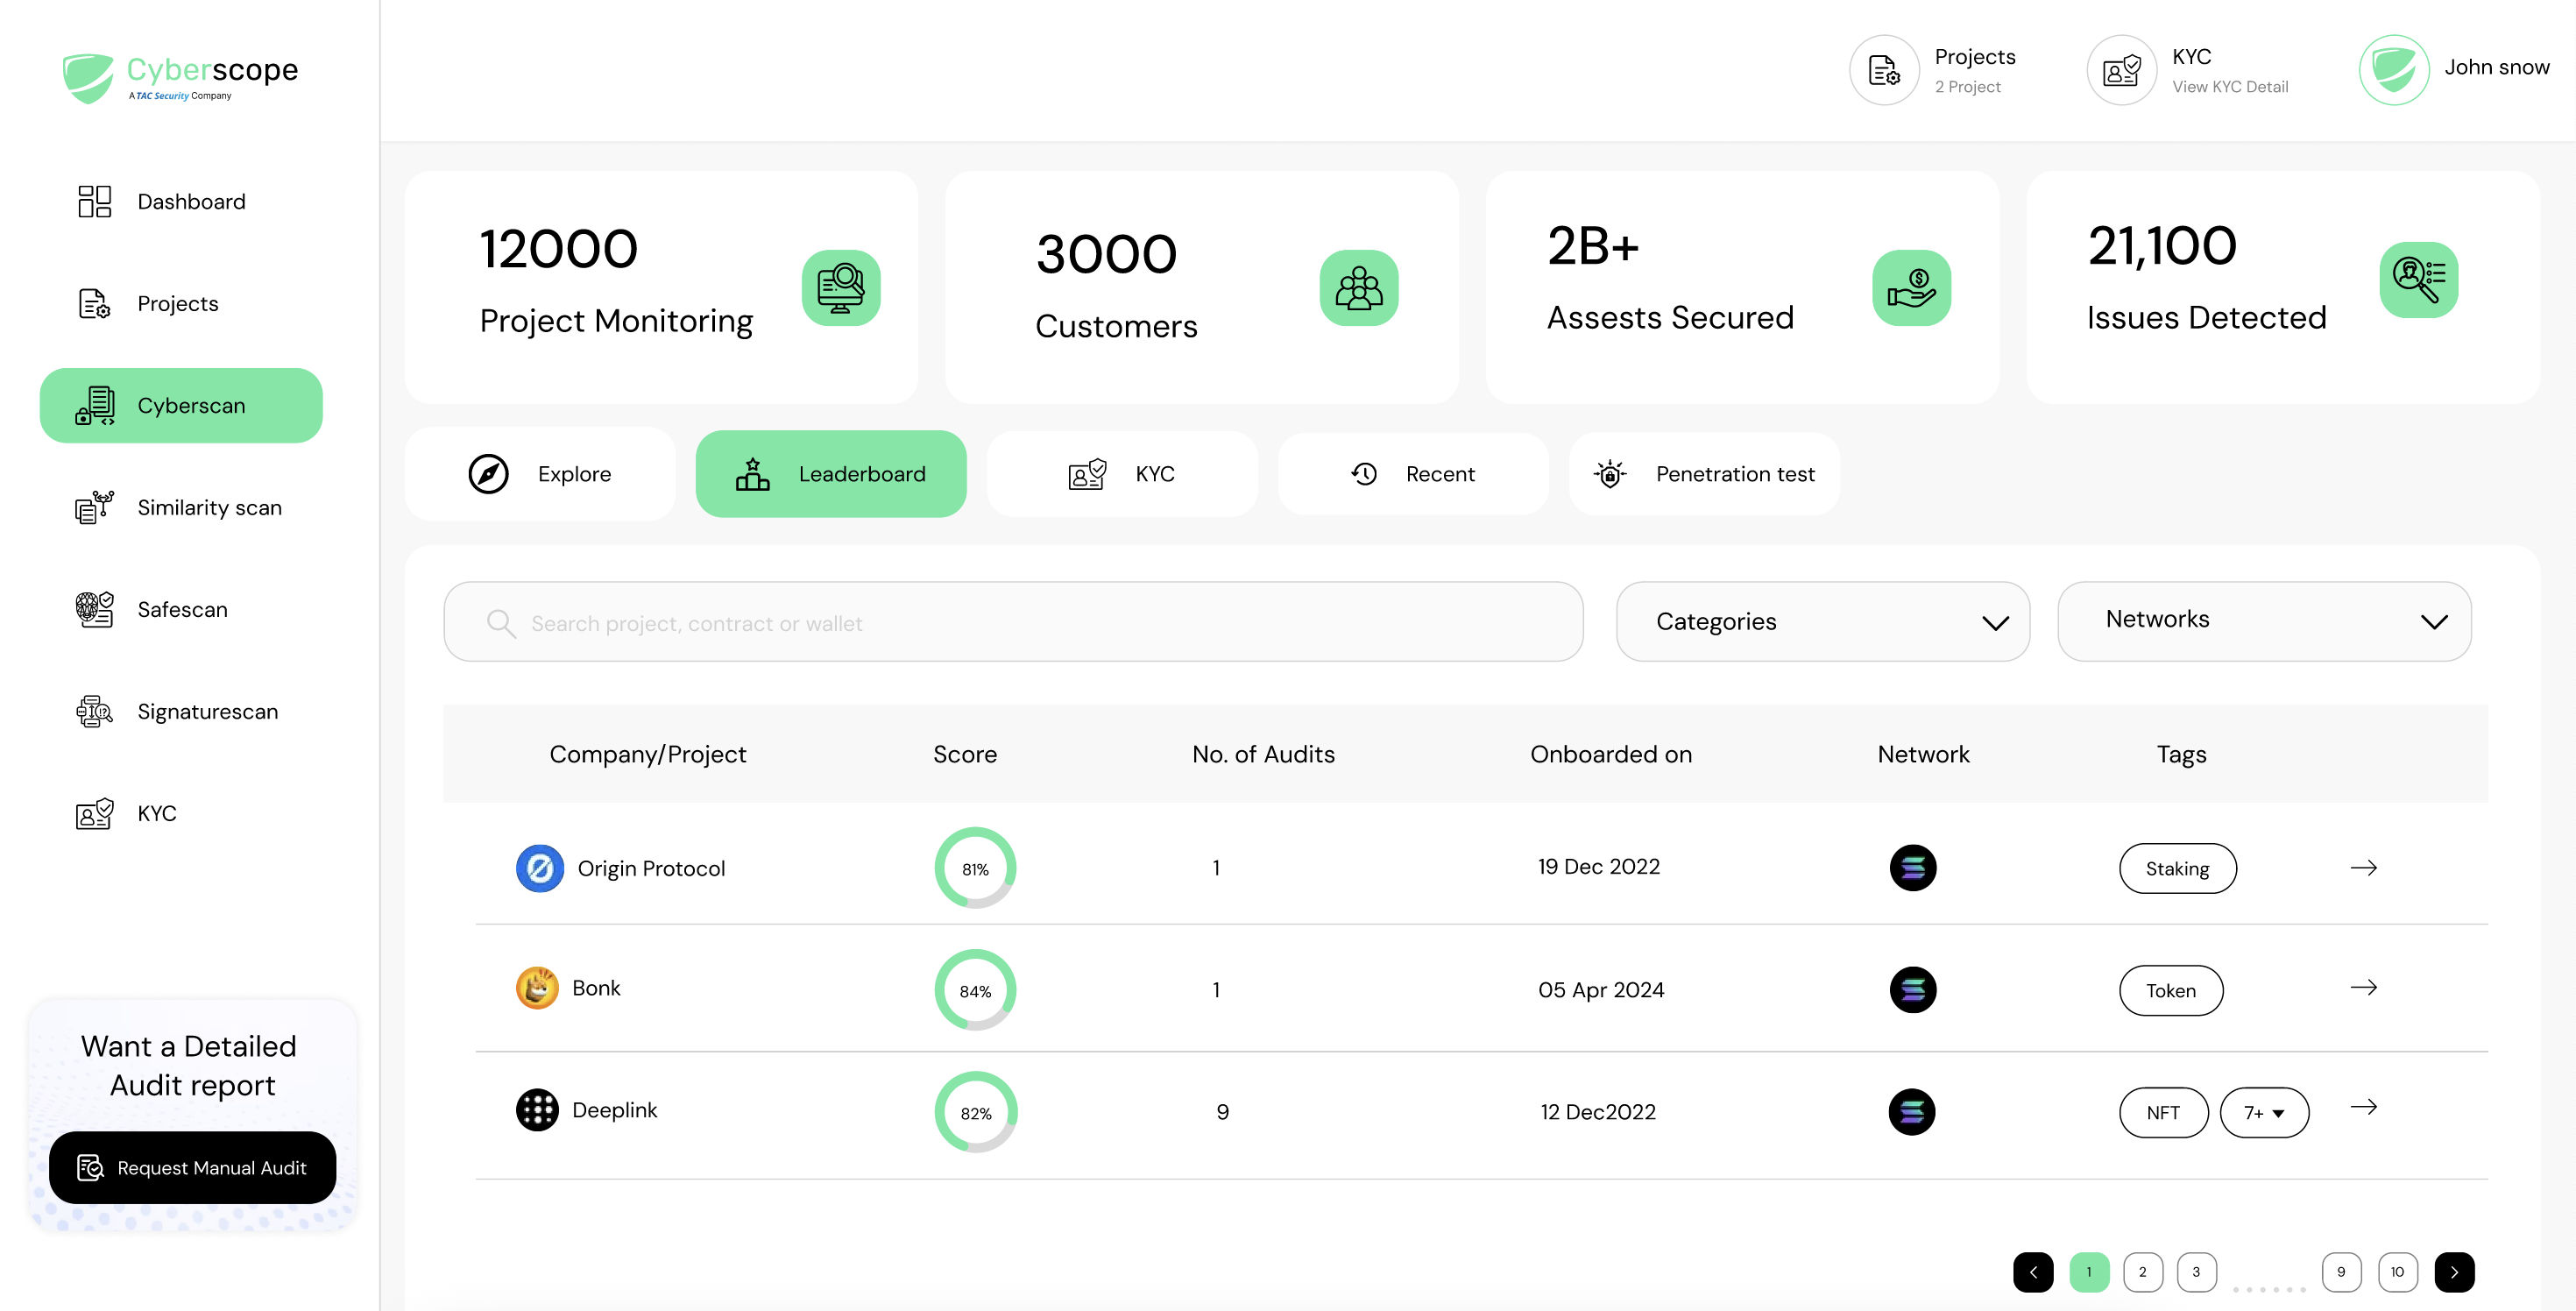The height and width of the screenshot is (1311, 2576).
Task: Click Request Manual Audit button
Action: (192, 1167)
